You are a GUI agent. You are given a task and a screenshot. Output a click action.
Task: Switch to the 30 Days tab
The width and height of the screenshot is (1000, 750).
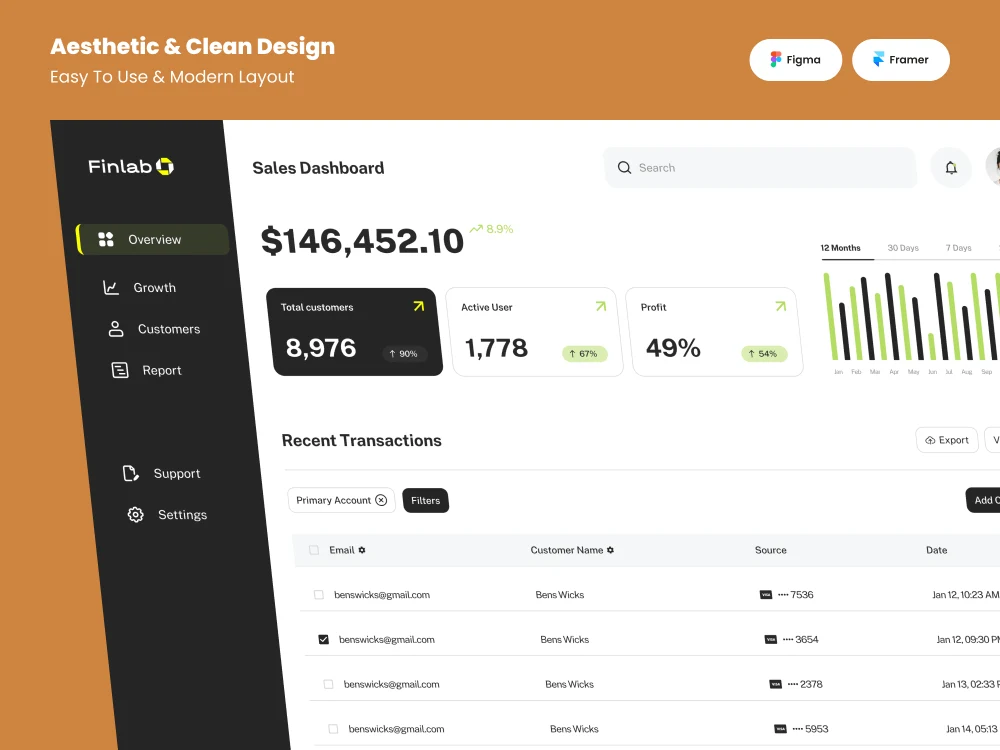pyautogui.click(x=903, y=247)
